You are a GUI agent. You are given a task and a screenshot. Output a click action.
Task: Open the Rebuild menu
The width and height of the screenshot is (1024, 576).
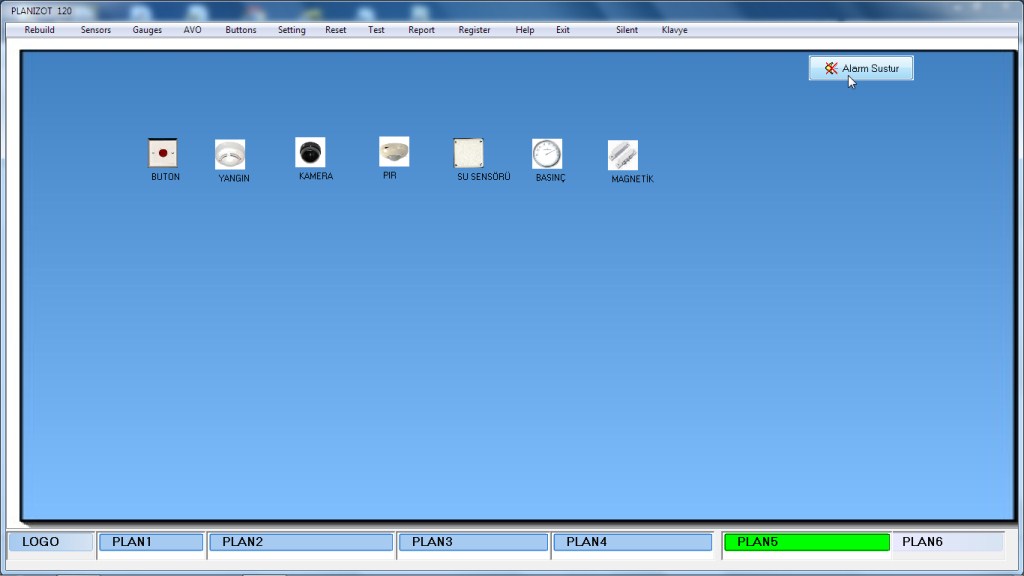pos(39,30)
